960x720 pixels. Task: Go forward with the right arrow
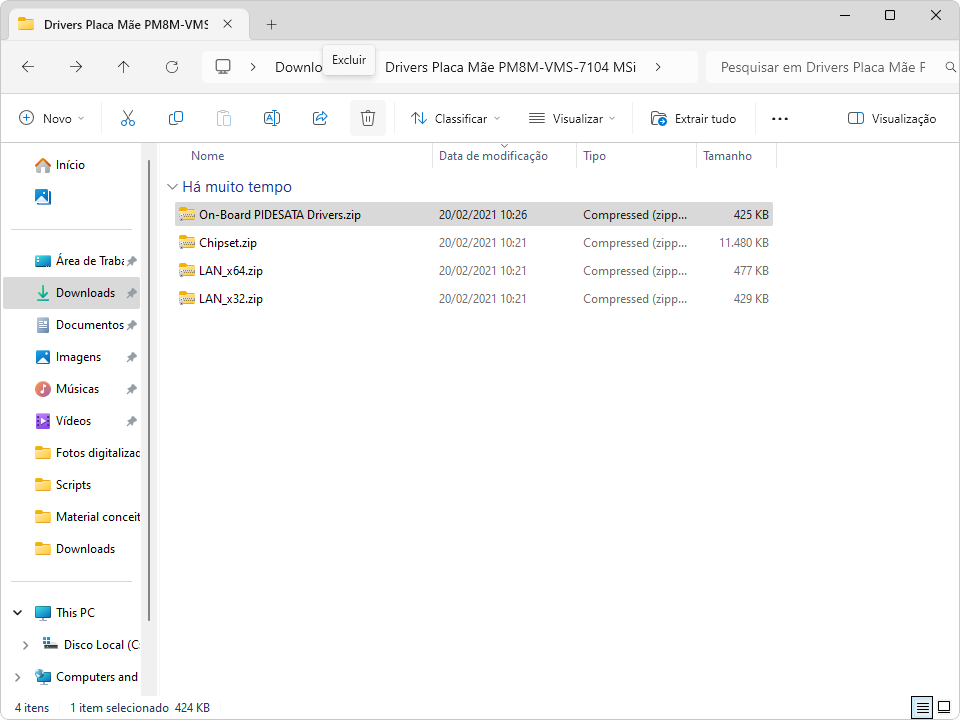(76, 67)
